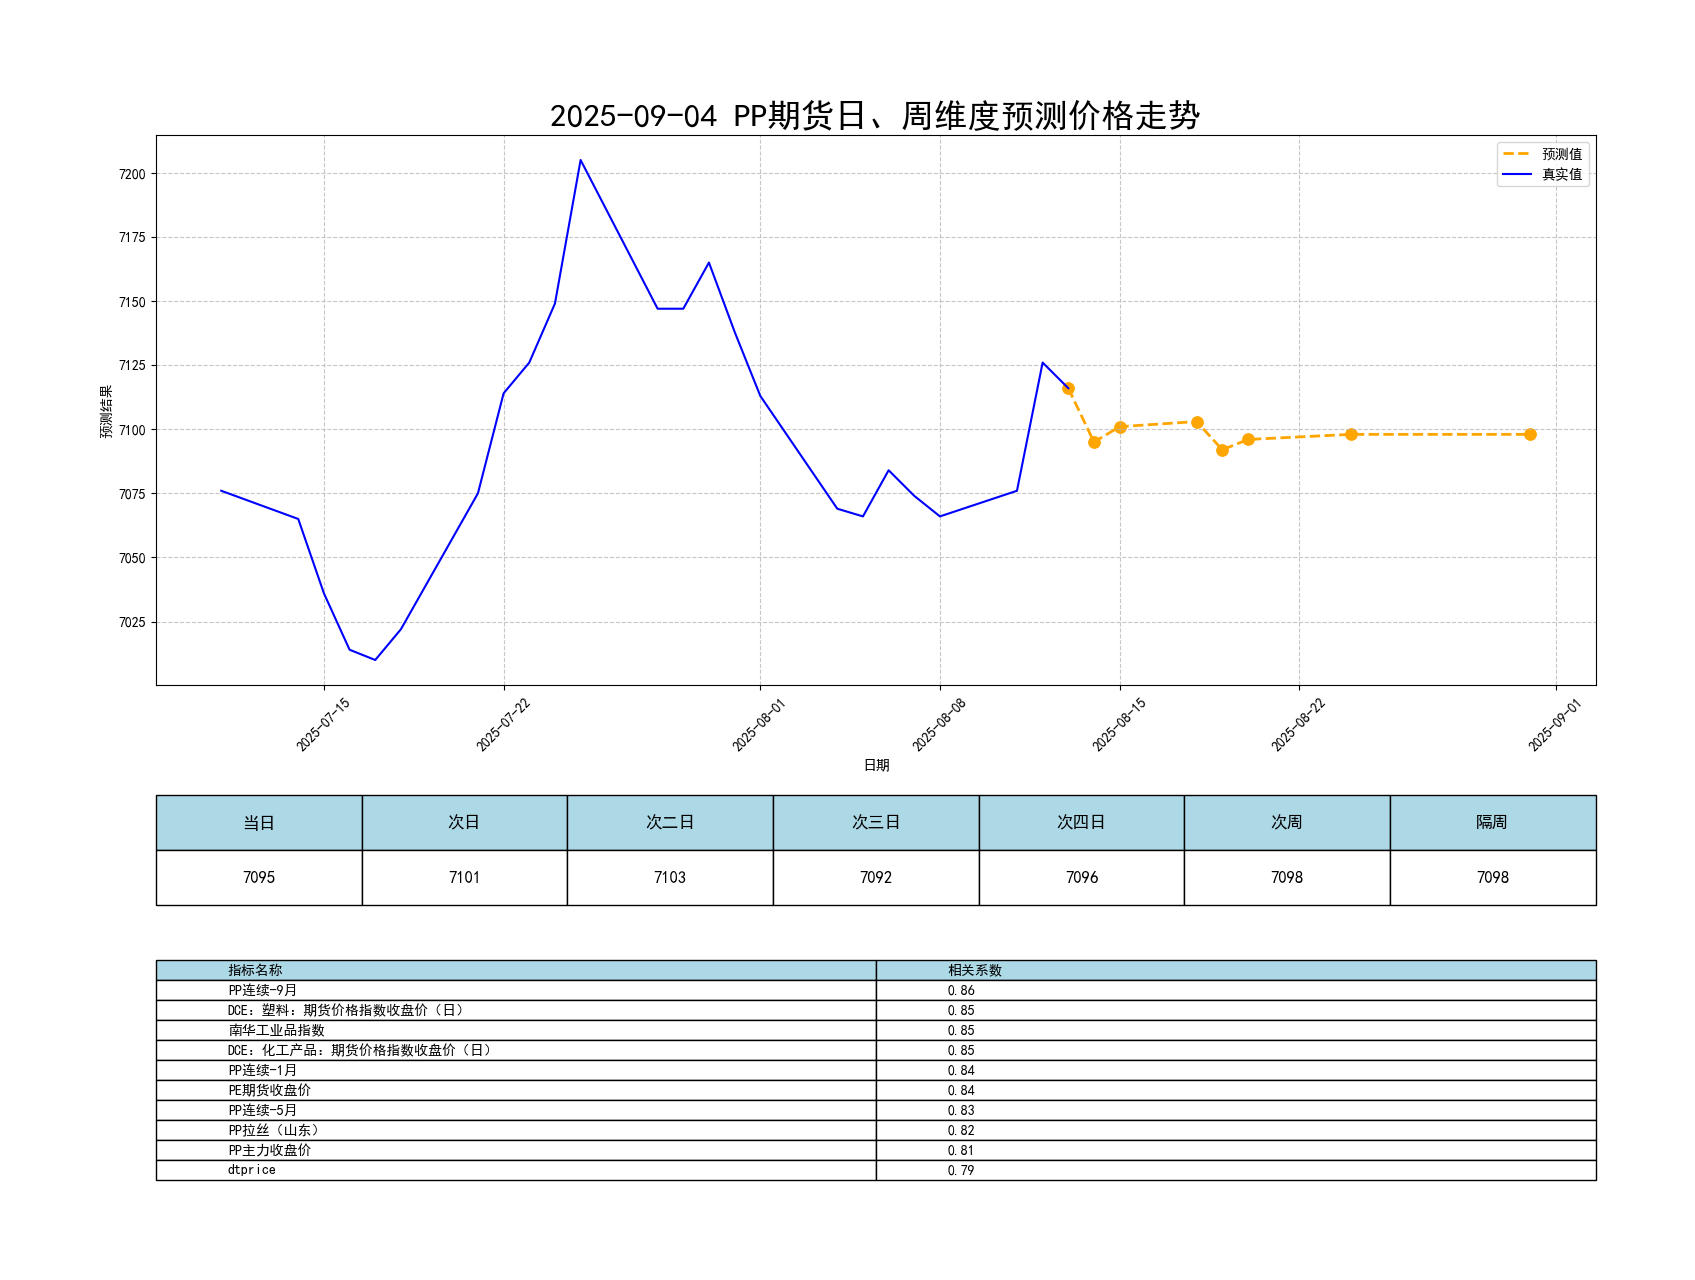Click the 相关系数 column header
The height and width of the screenshot is (1280, 1695).
(x=974, y=970)
